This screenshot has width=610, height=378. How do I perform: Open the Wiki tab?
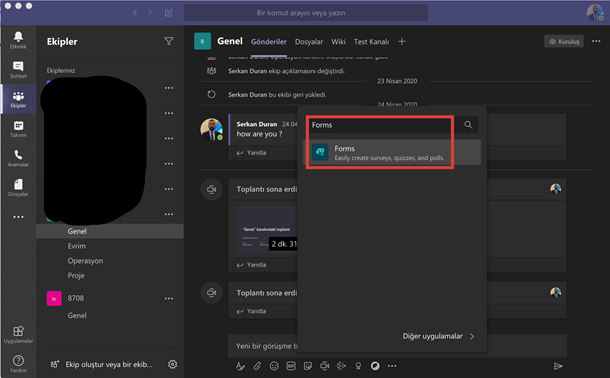(x=338, y=42)
